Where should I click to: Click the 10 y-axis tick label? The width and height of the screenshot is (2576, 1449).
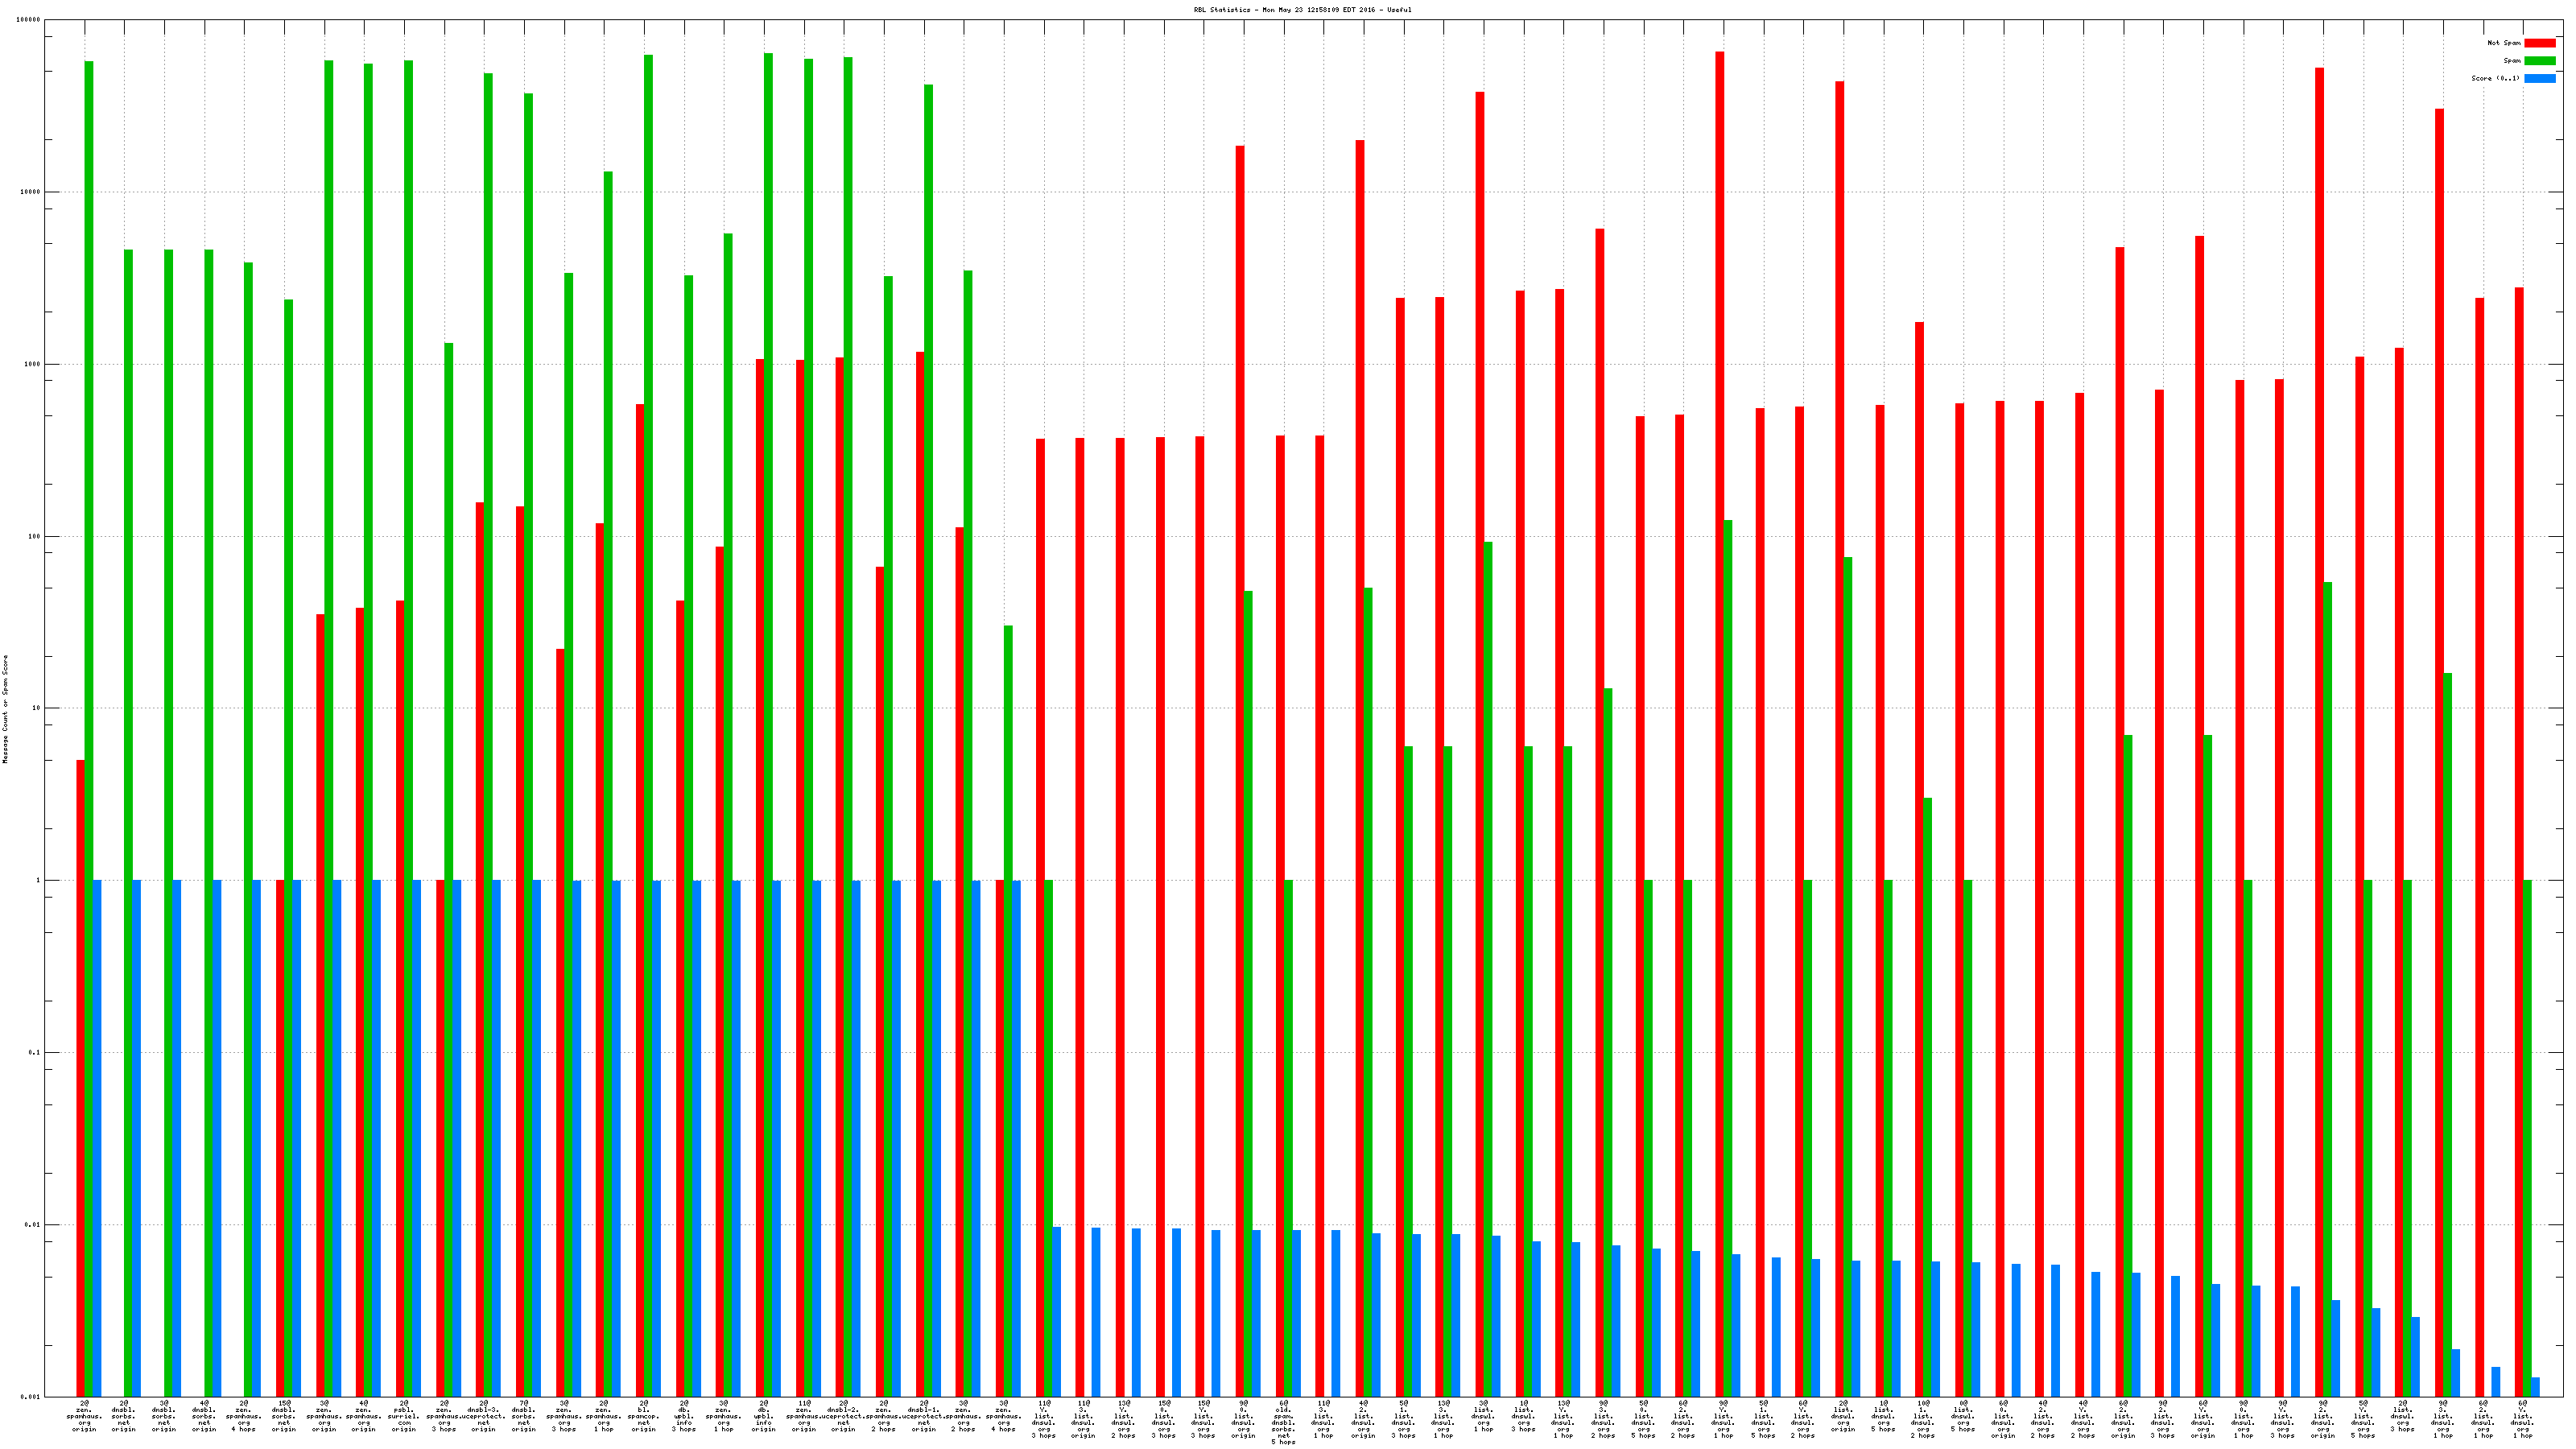tap(37, 708)
